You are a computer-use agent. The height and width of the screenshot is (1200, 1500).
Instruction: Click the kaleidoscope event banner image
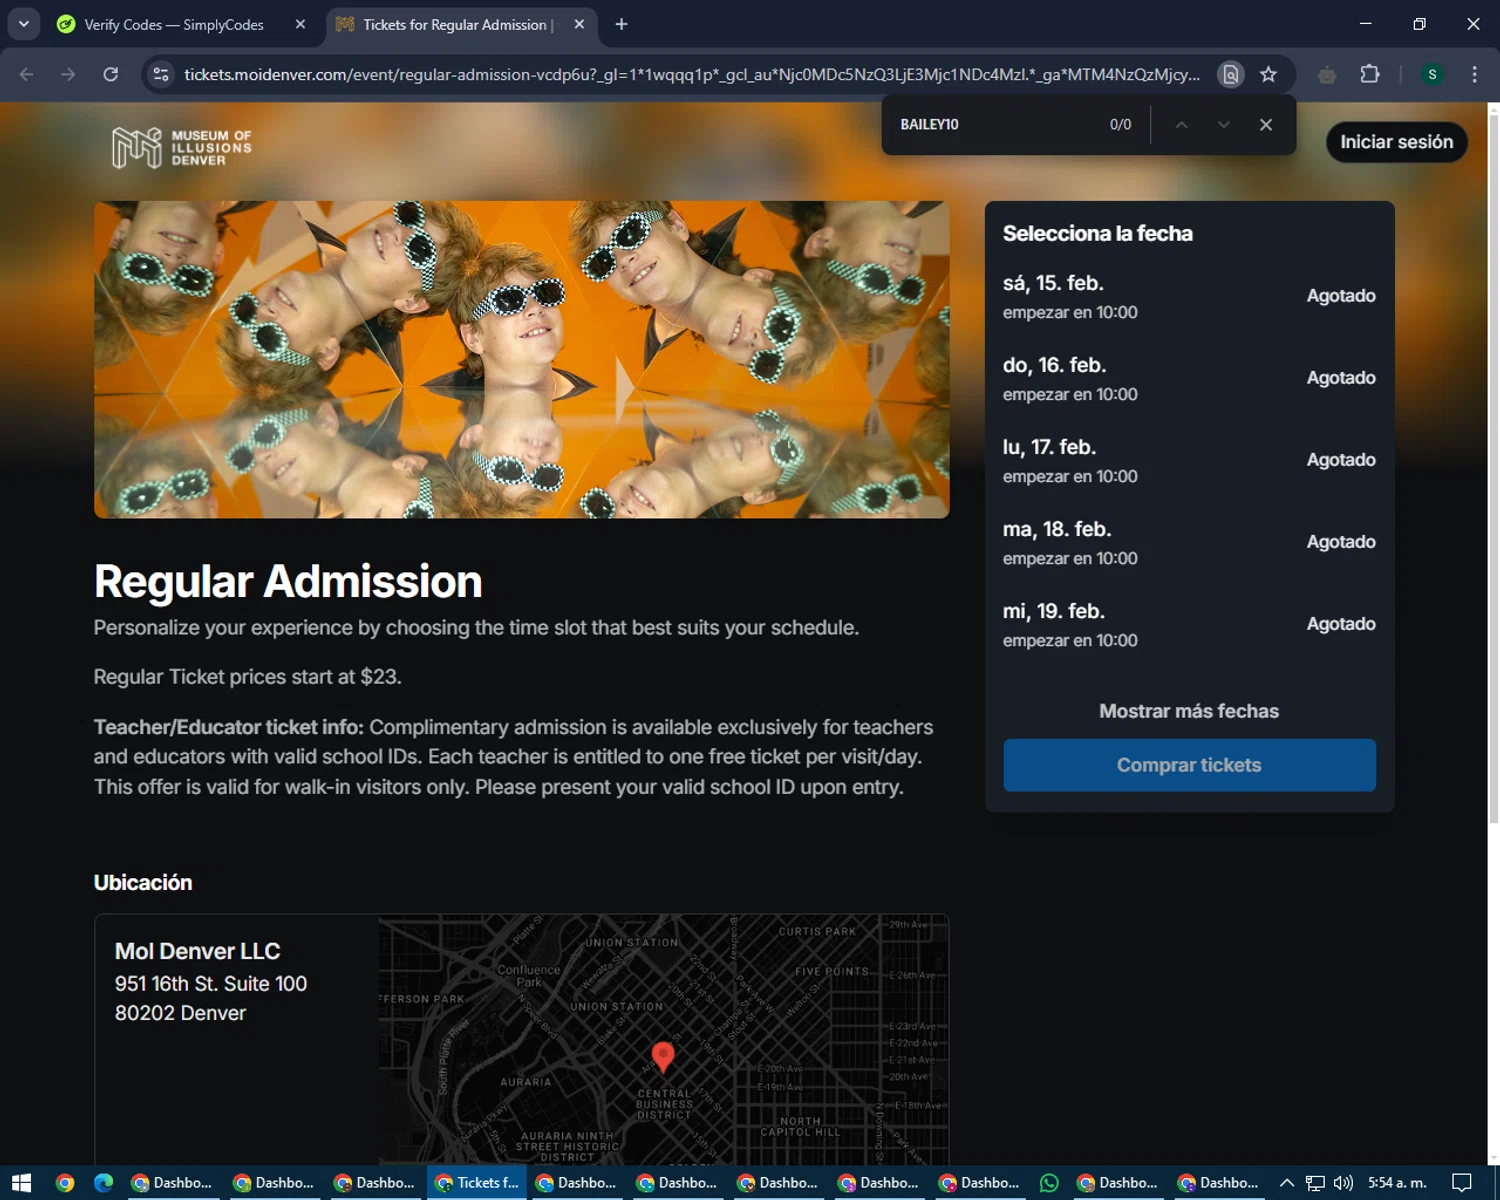521,359
